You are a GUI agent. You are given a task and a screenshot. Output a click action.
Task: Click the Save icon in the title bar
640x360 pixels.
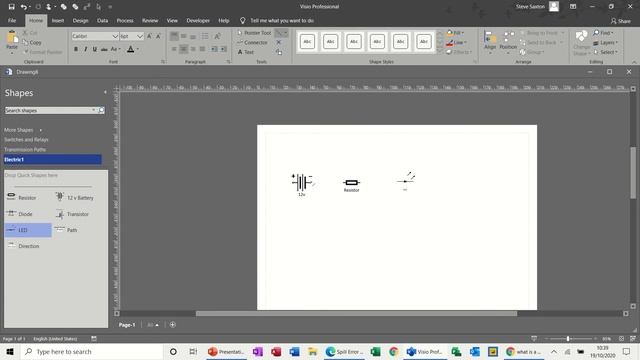11,7
